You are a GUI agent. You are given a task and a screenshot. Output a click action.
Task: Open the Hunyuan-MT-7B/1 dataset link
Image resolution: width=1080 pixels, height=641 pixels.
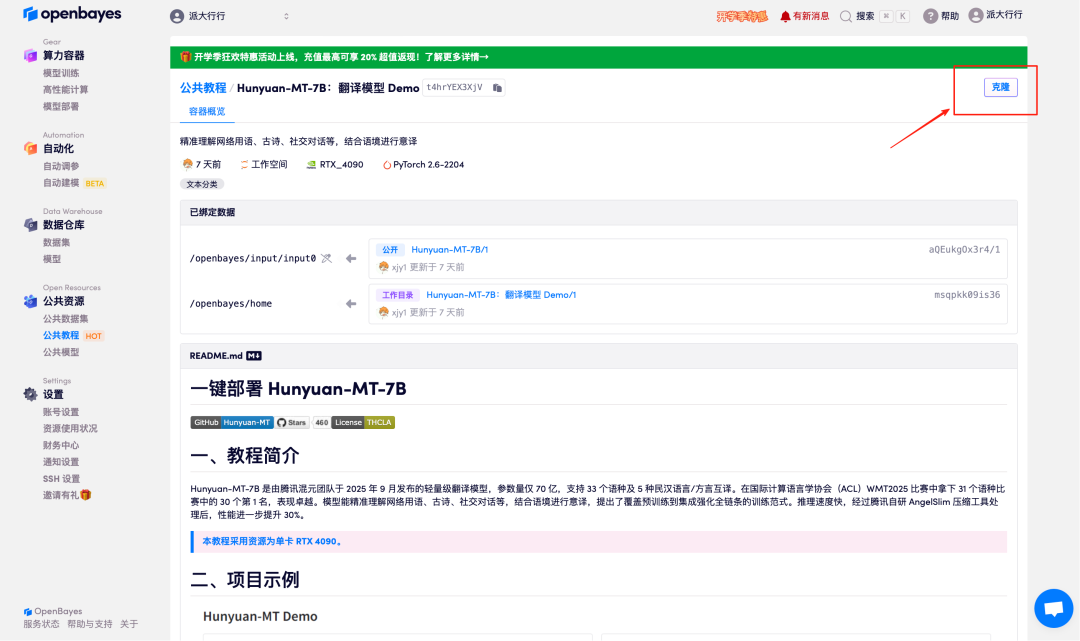point(449,249)
